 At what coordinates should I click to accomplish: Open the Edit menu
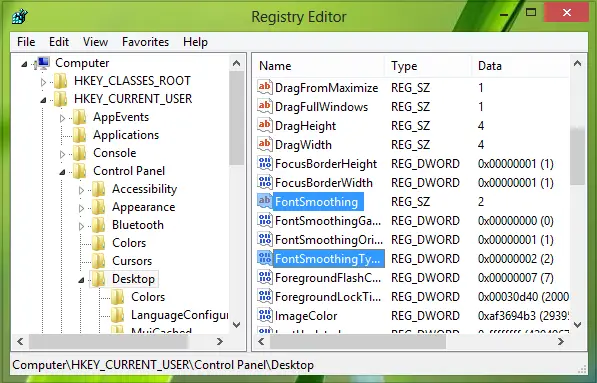click(x=59, y=42)
